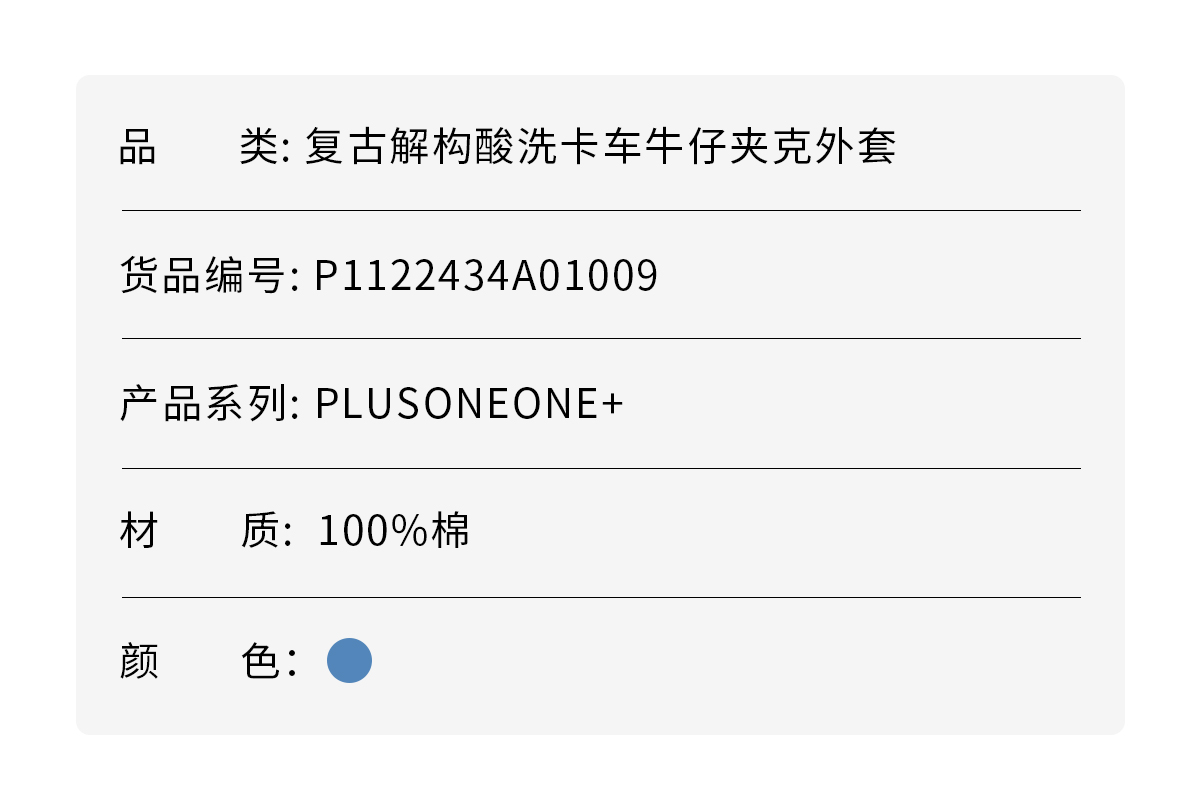
Task: Click 酸洗 in the product name
Action: click(494, 147)
